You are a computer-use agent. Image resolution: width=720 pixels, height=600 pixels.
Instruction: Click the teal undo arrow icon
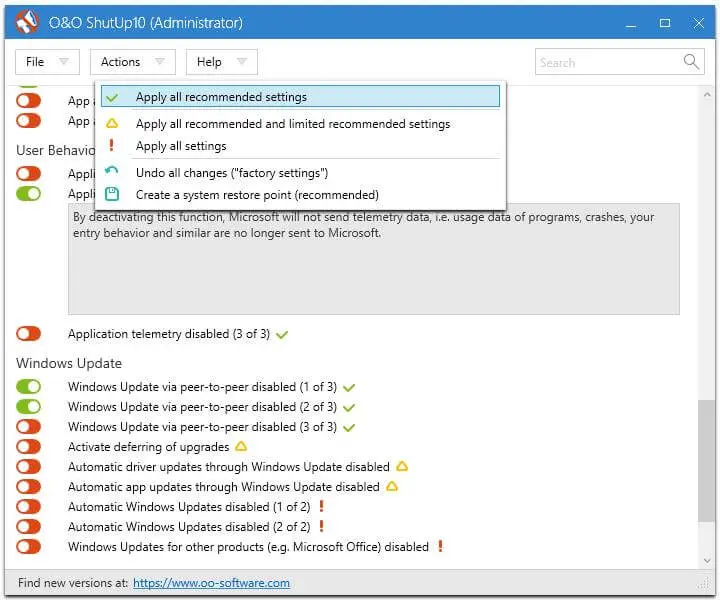(x=111, y=172)
